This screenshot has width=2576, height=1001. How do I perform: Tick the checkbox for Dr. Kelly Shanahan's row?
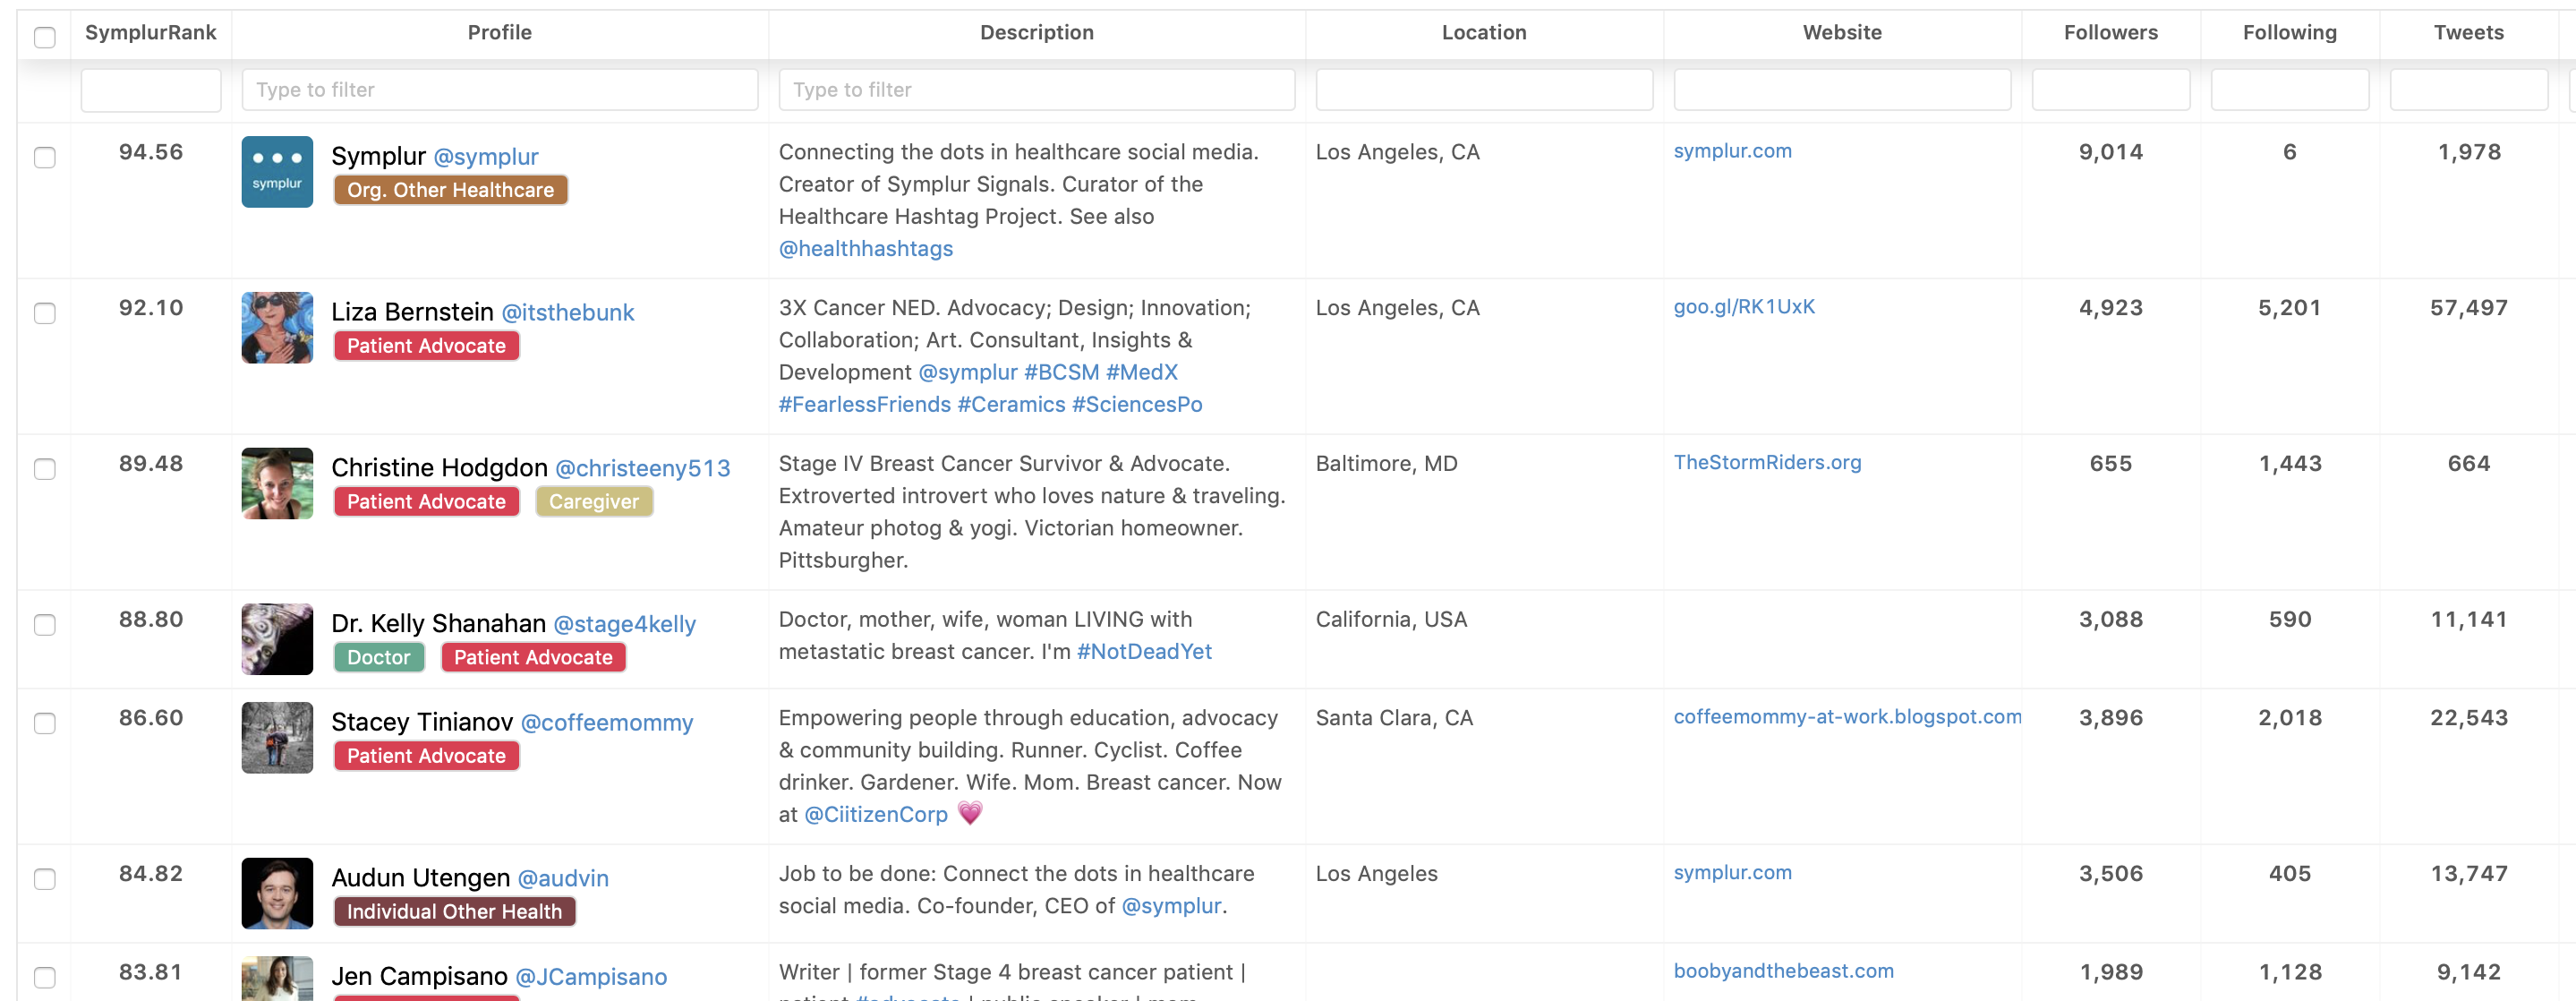pyautogui.click(x=45, y=626)
